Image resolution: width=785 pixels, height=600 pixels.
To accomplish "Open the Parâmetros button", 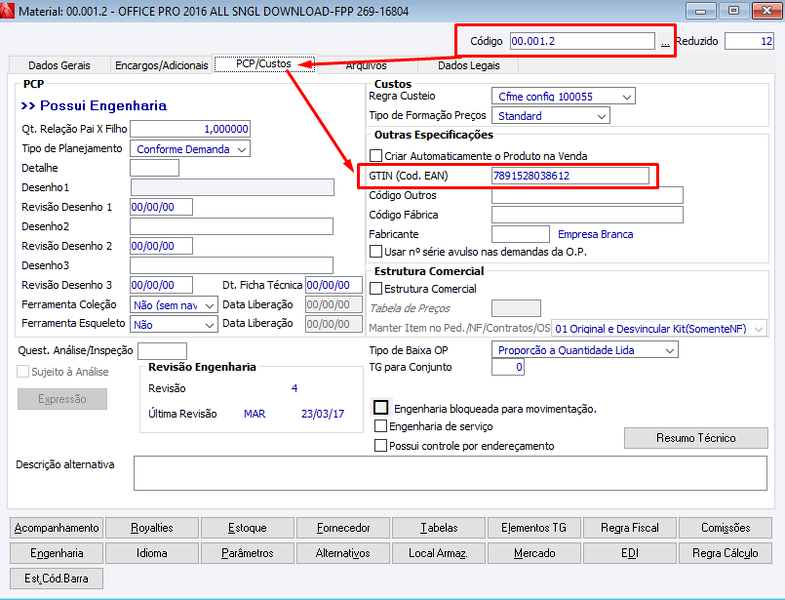I will tap(247, 553).
